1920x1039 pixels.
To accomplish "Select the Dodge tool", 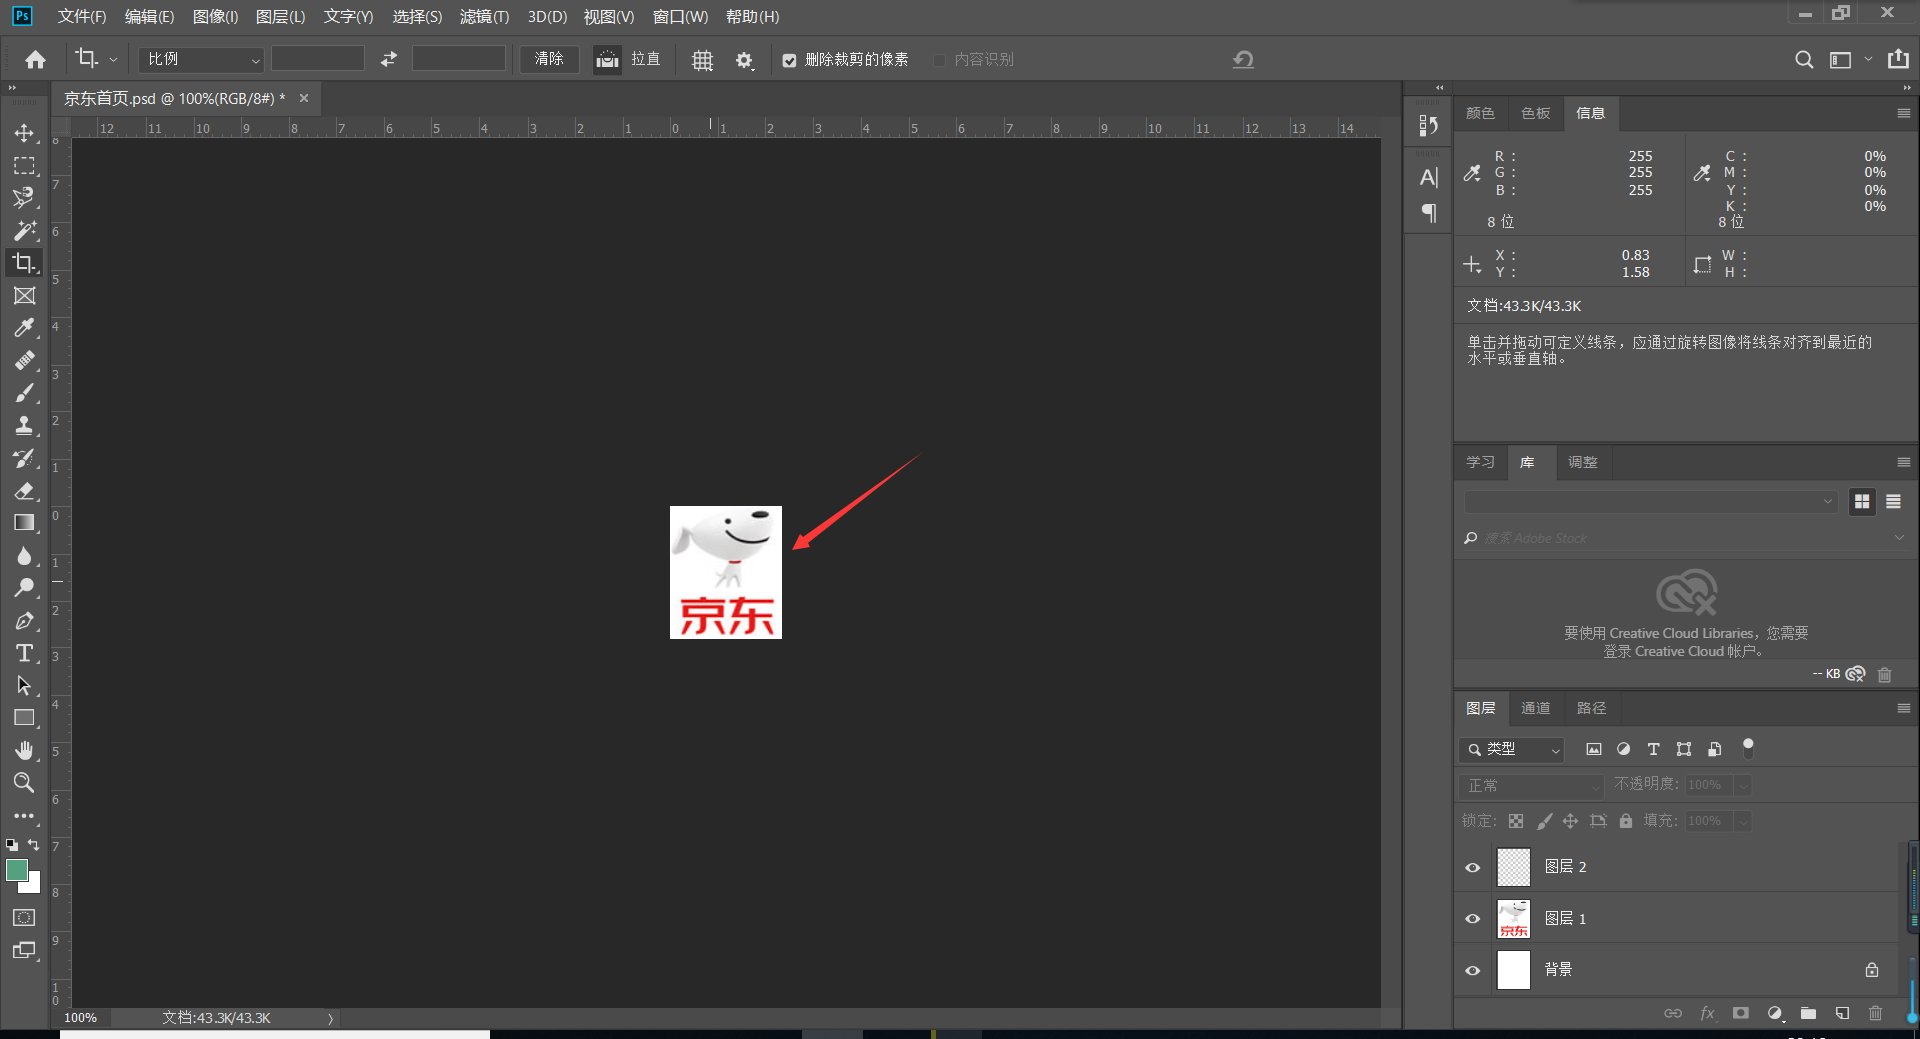I will (24, 588).
